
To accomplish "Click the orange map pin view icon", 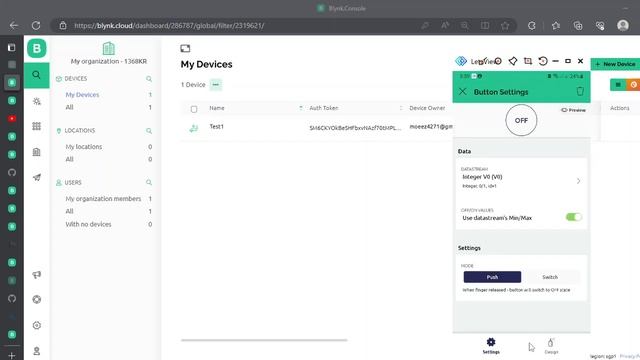I will click(x=633, y=84).
